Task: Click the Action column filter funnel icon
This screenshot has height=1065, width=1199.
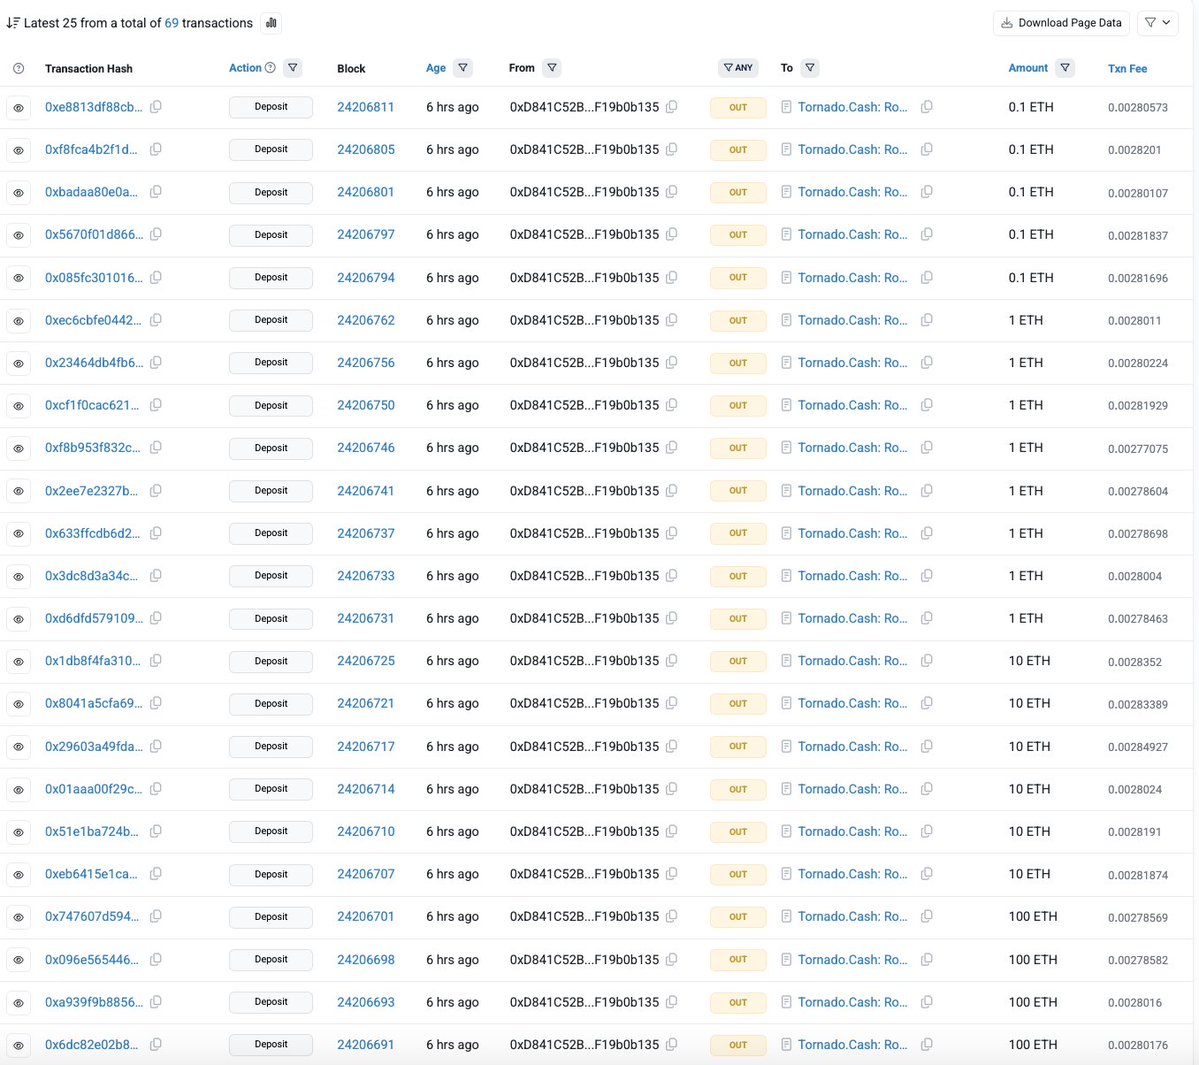Action: coord(292,67)
